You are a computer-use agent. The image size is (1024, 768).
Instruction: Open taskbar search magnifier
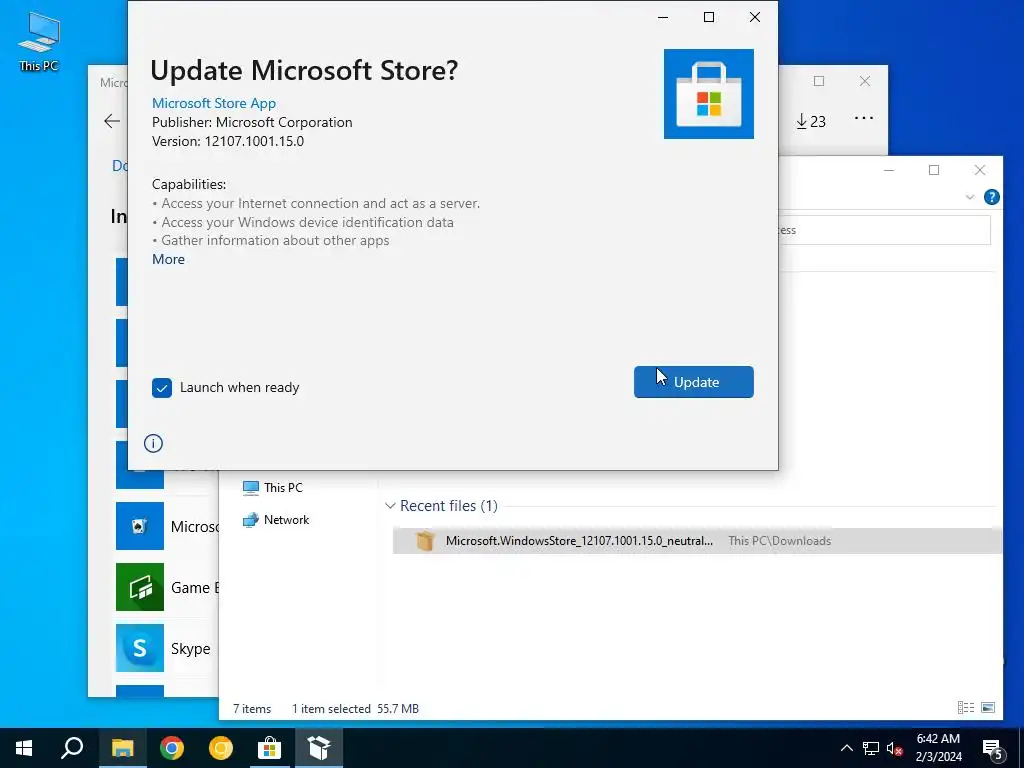(72, 748)
